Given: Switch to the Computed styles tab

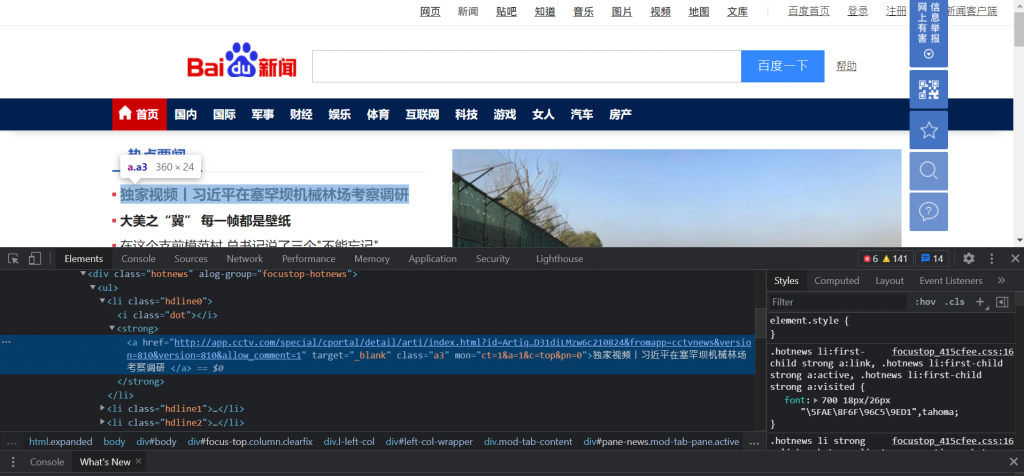Looking at the screenshot, I should [x=837, y=281].
